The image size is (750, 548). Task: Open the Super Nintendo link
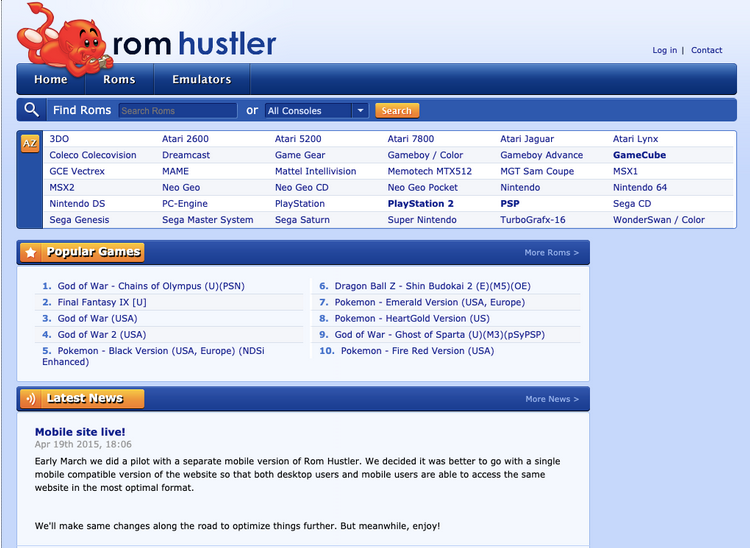(422, 220)
